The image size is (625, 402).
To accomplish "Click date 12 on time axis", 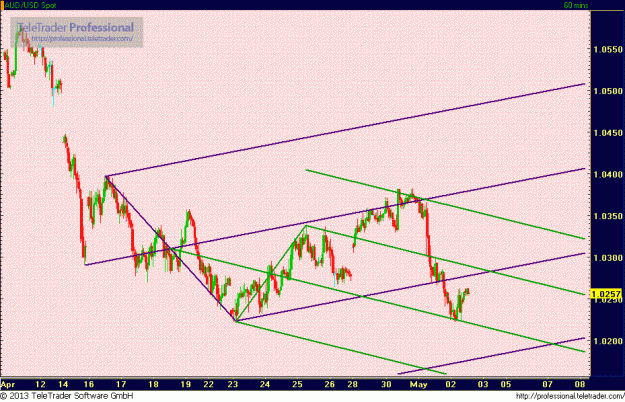I will (x=40, y=384).
